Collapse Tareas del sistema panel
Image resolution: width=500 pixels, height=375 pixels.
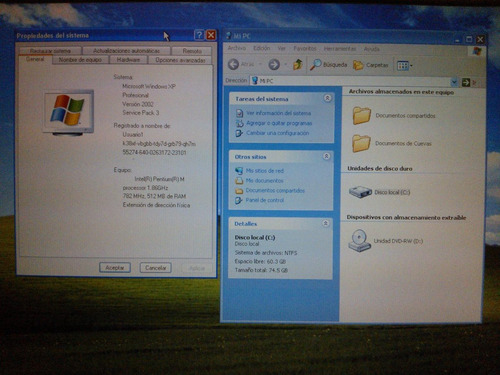327,98
